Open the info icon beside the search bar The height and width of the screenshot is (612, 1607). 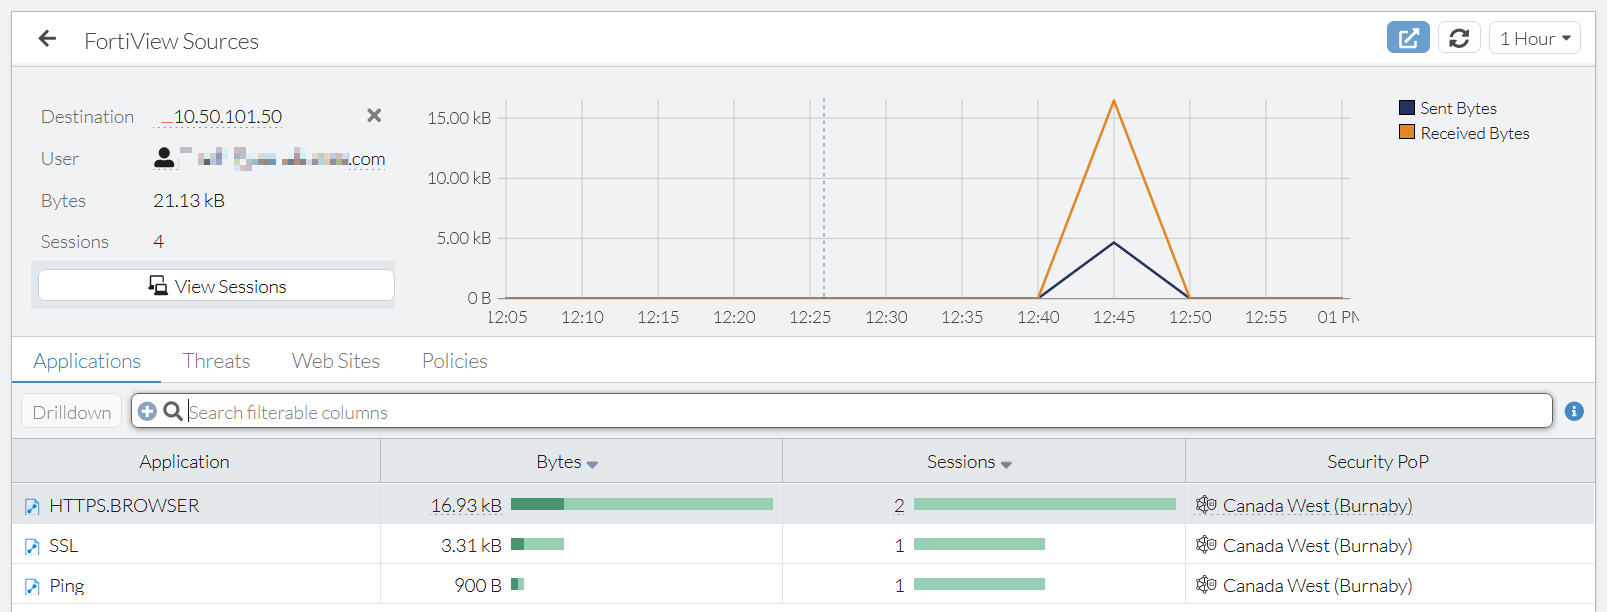[1574, 411]
